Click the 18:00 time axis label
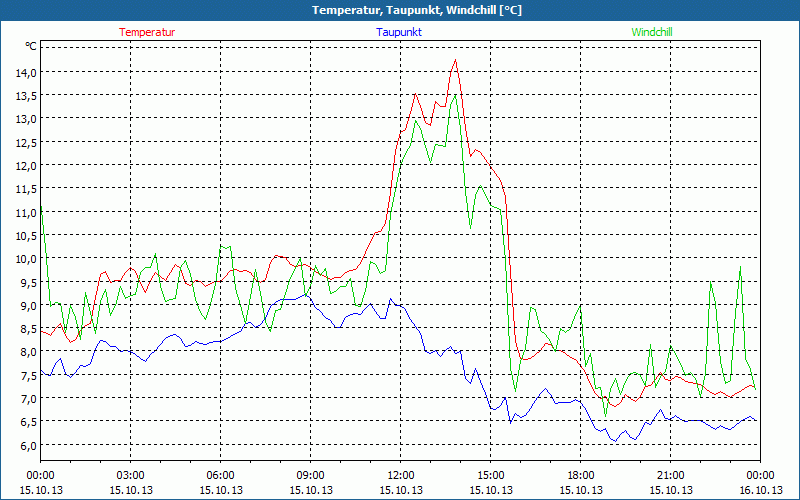The width and height of the screenshot is (800, 500). click(x=581, y=476)
